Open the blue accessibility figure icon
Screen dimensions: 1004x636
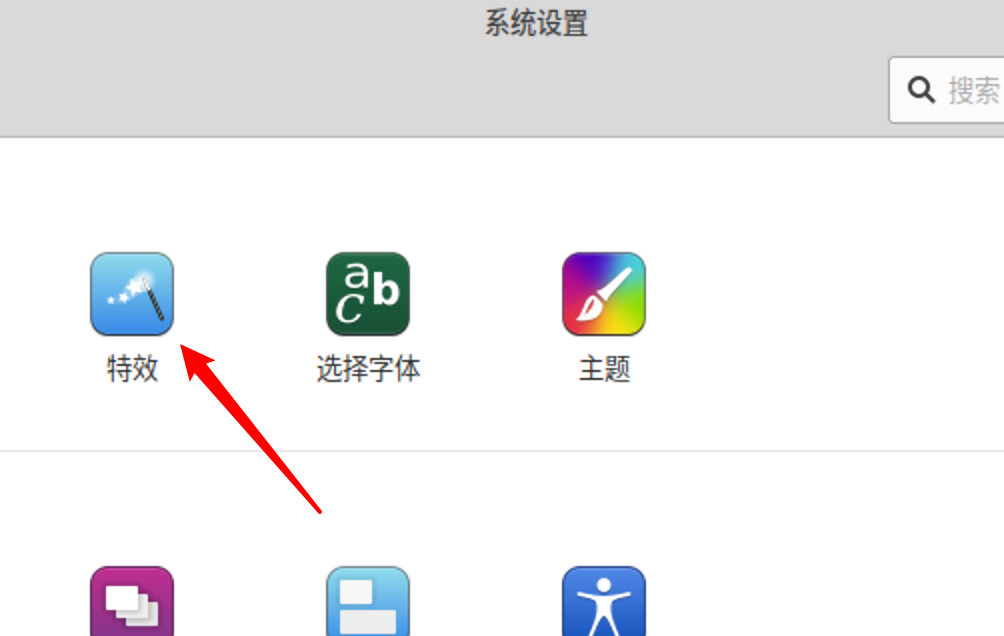pyautogui.click(x=604, y=601)
